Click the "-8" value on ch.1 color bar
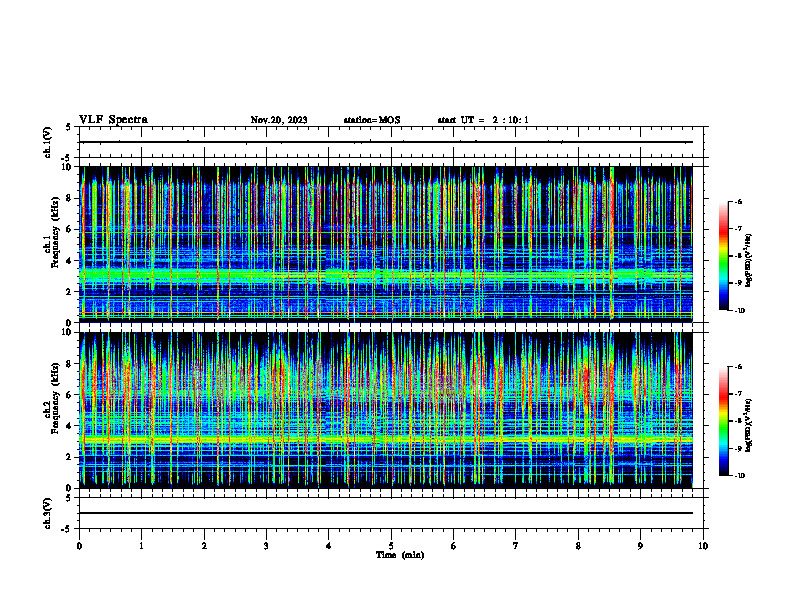 (739, 256)
